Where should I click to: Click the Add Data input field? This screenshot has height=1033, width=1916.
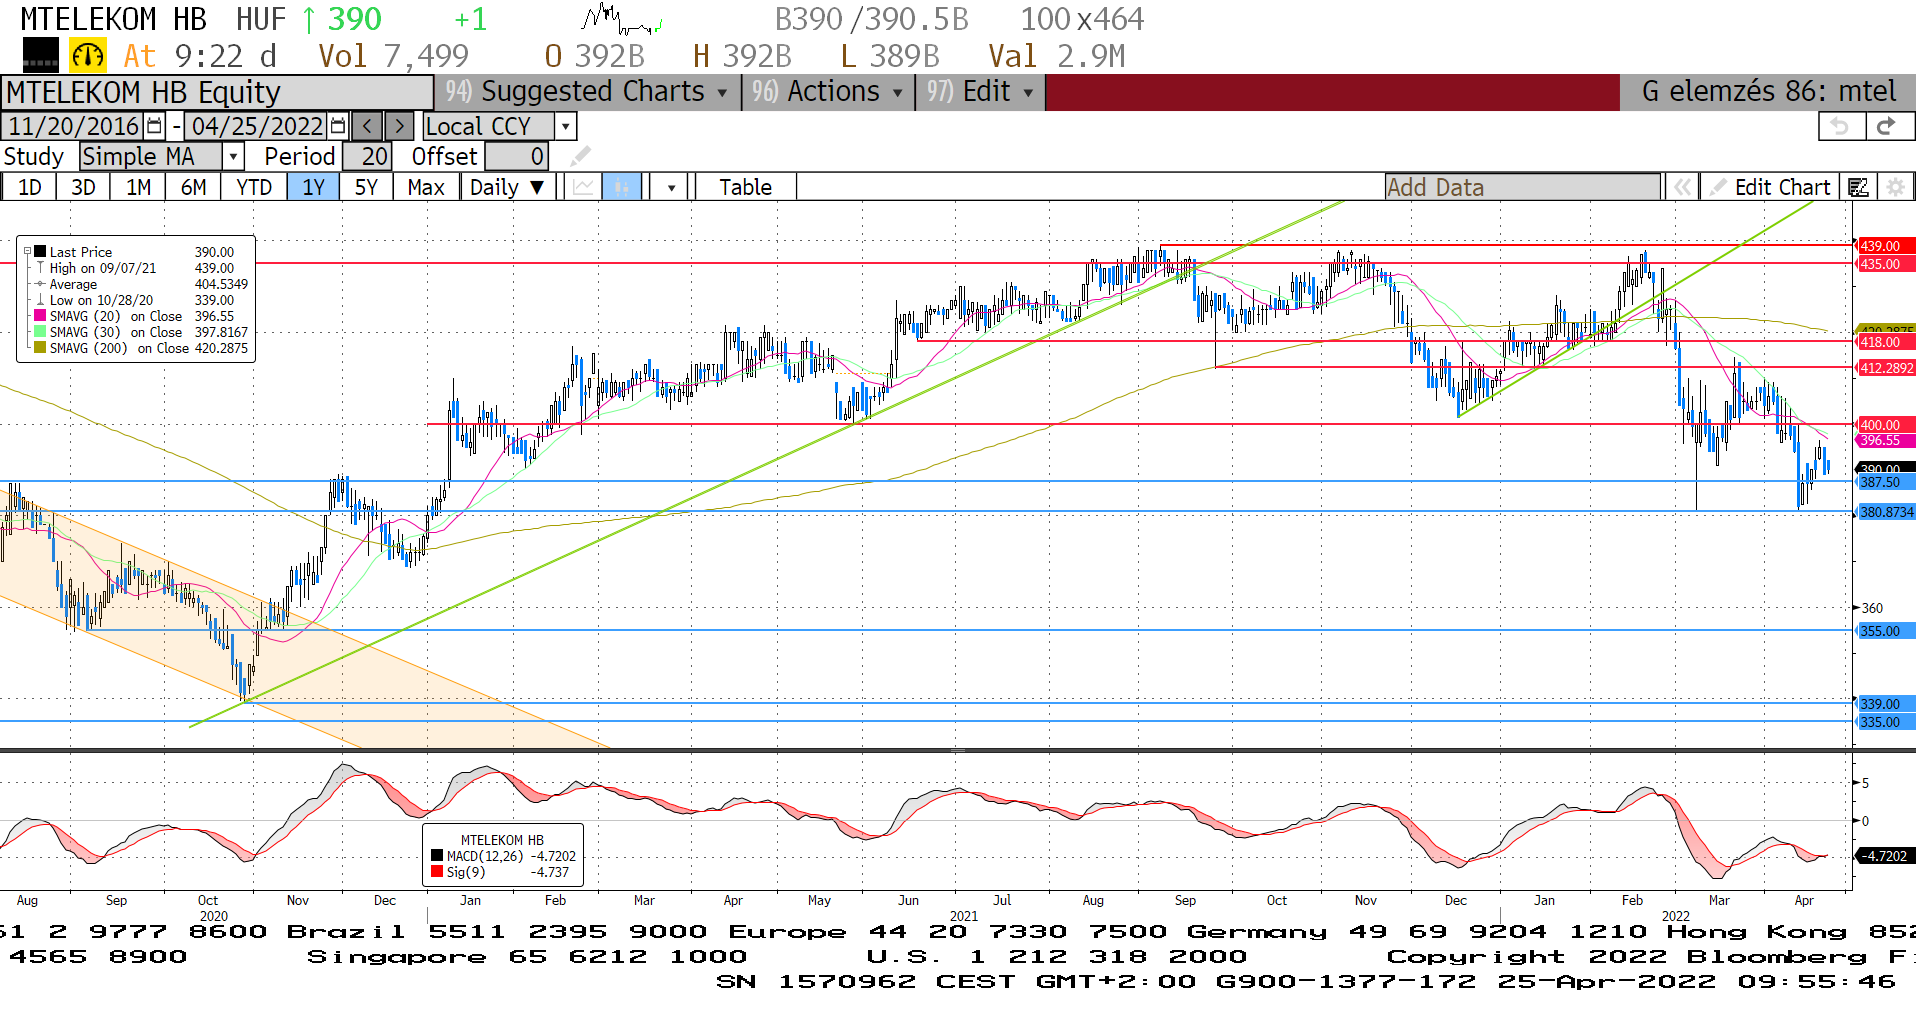click(x=1523, y=187)
